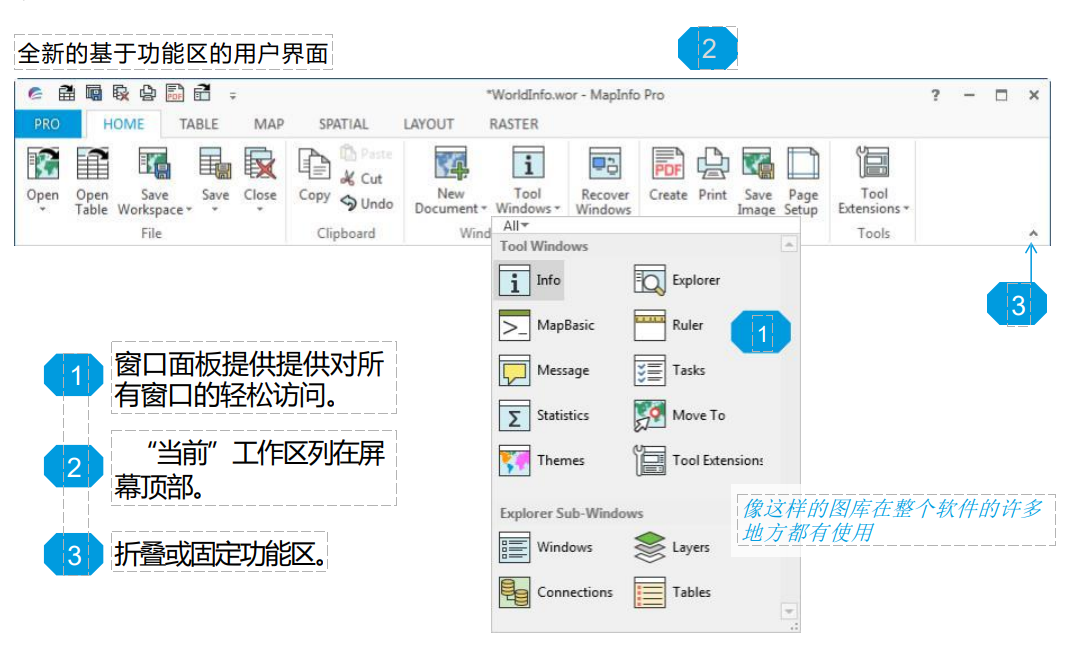Collapse the ribbon with the chevron
The height and width of the screenshot is (645, 1080).
pyautogui.click(x=1033, y=234)
